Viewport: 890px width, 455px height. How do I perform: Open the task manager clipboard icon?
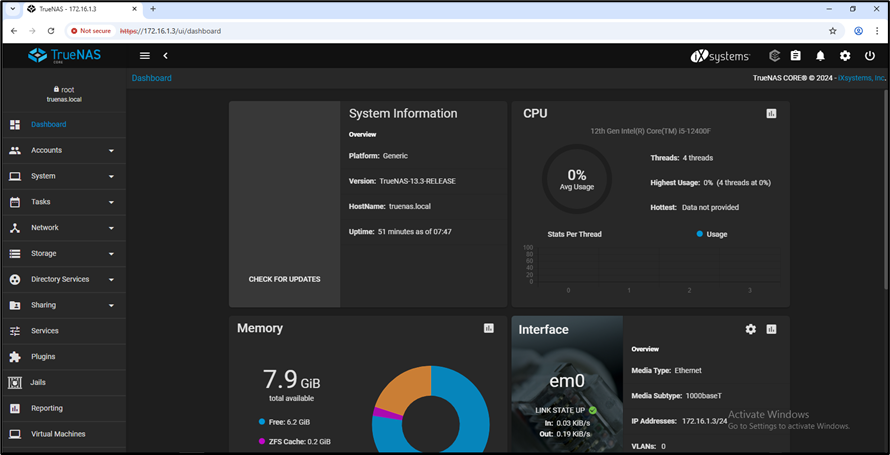pos(796,56)
